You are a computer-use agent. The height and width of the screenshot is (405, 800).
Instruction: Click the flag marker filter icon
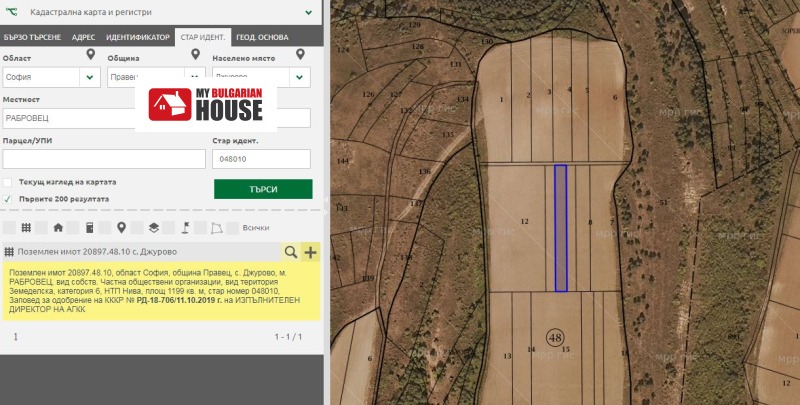pos(185,227)
